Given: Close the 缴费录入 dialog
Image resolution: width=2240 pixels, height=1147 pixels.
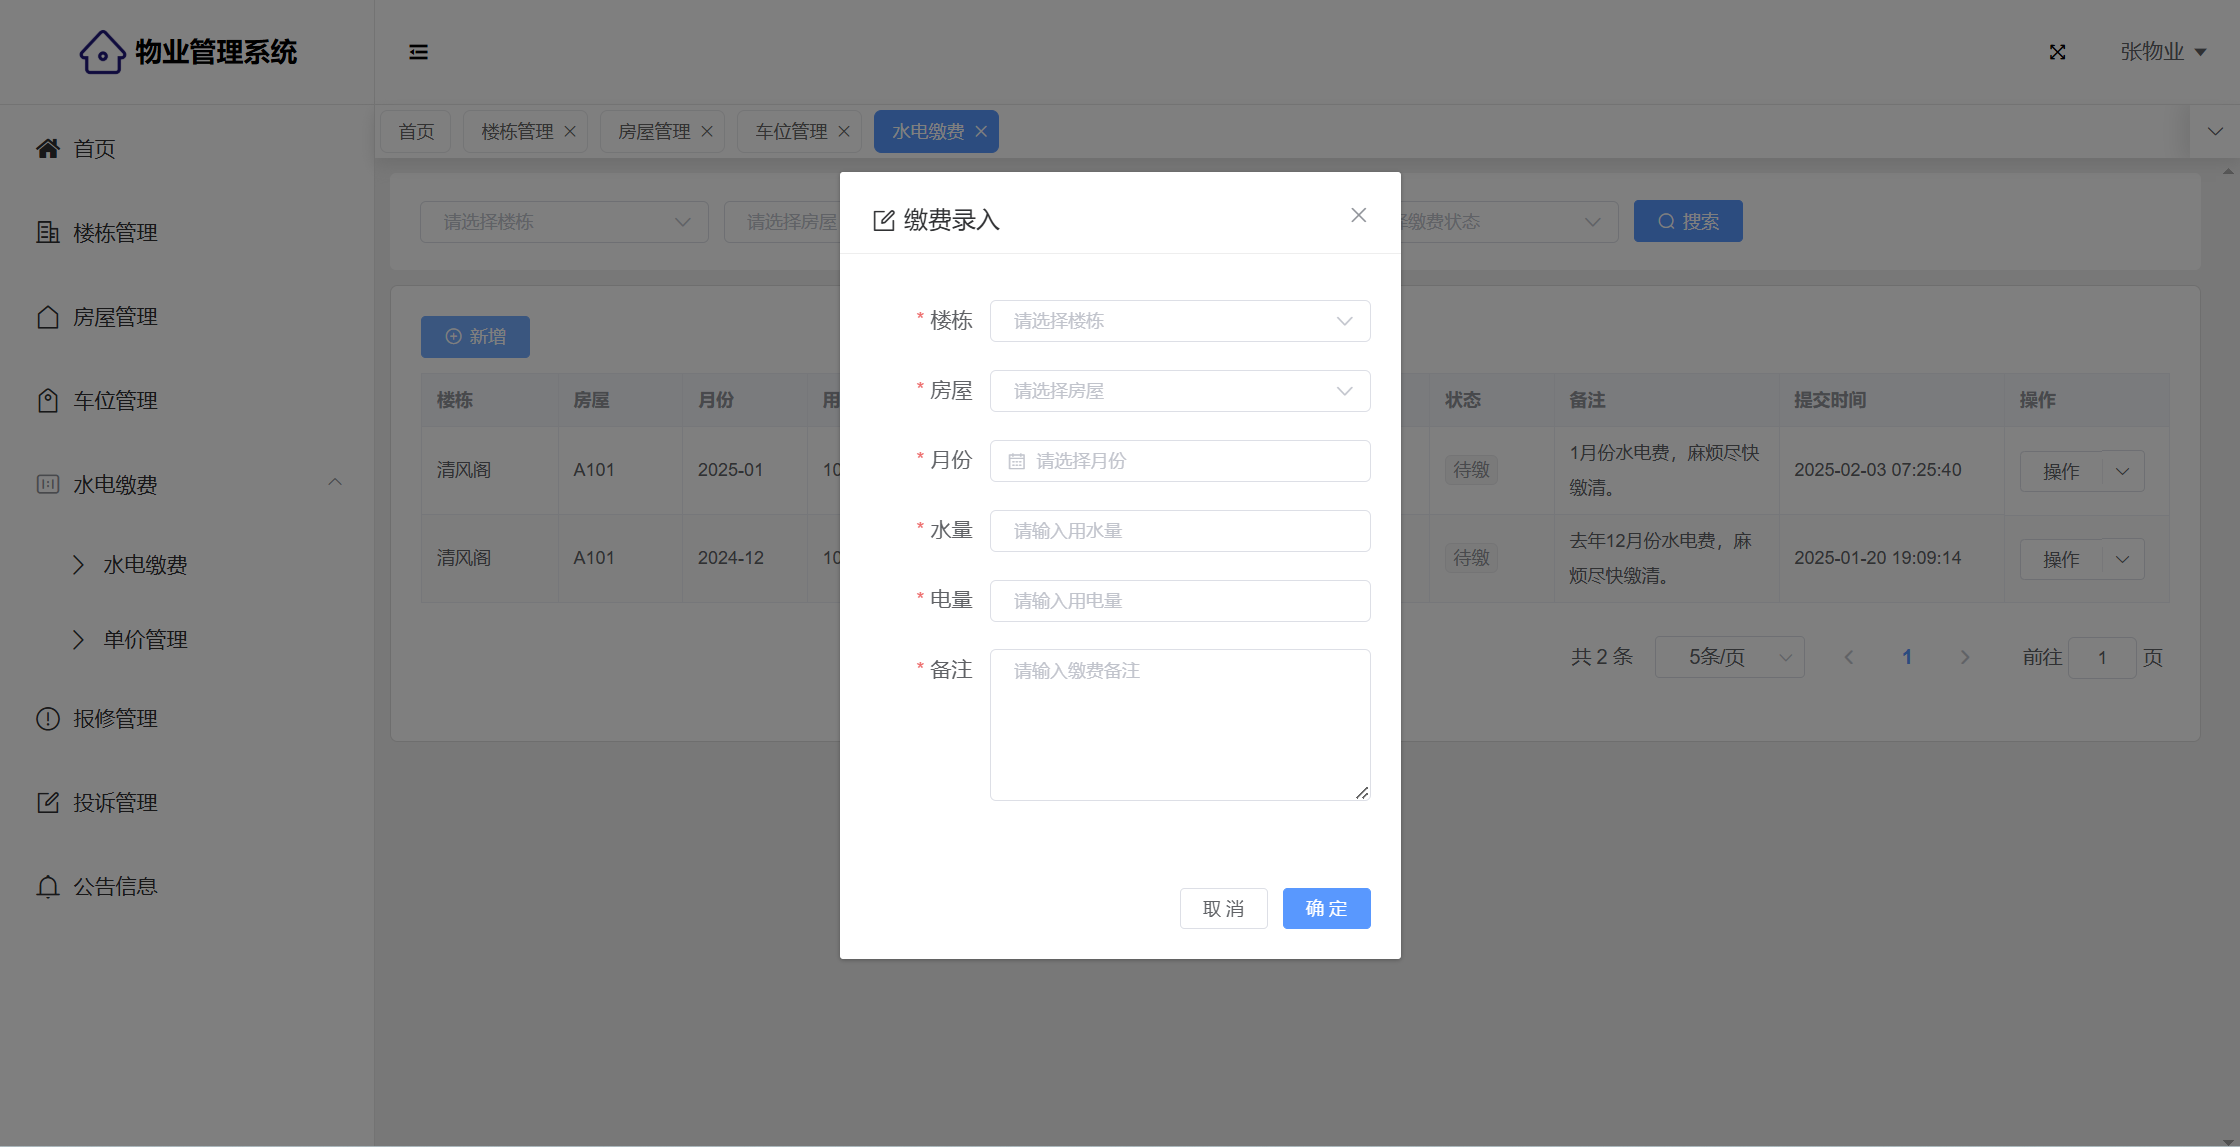Looking at the screenshot, I should 1358,215.
